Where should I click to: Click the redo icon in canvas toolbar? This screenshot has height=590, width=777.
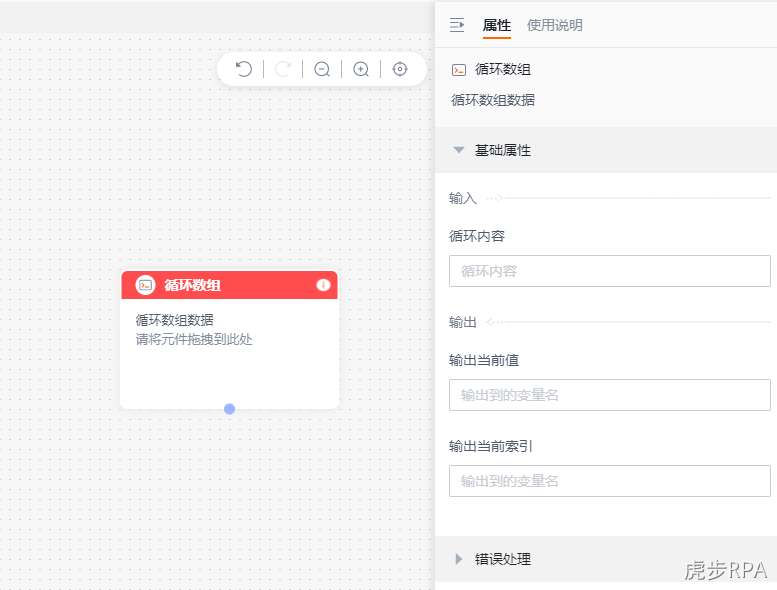(283, 69)
